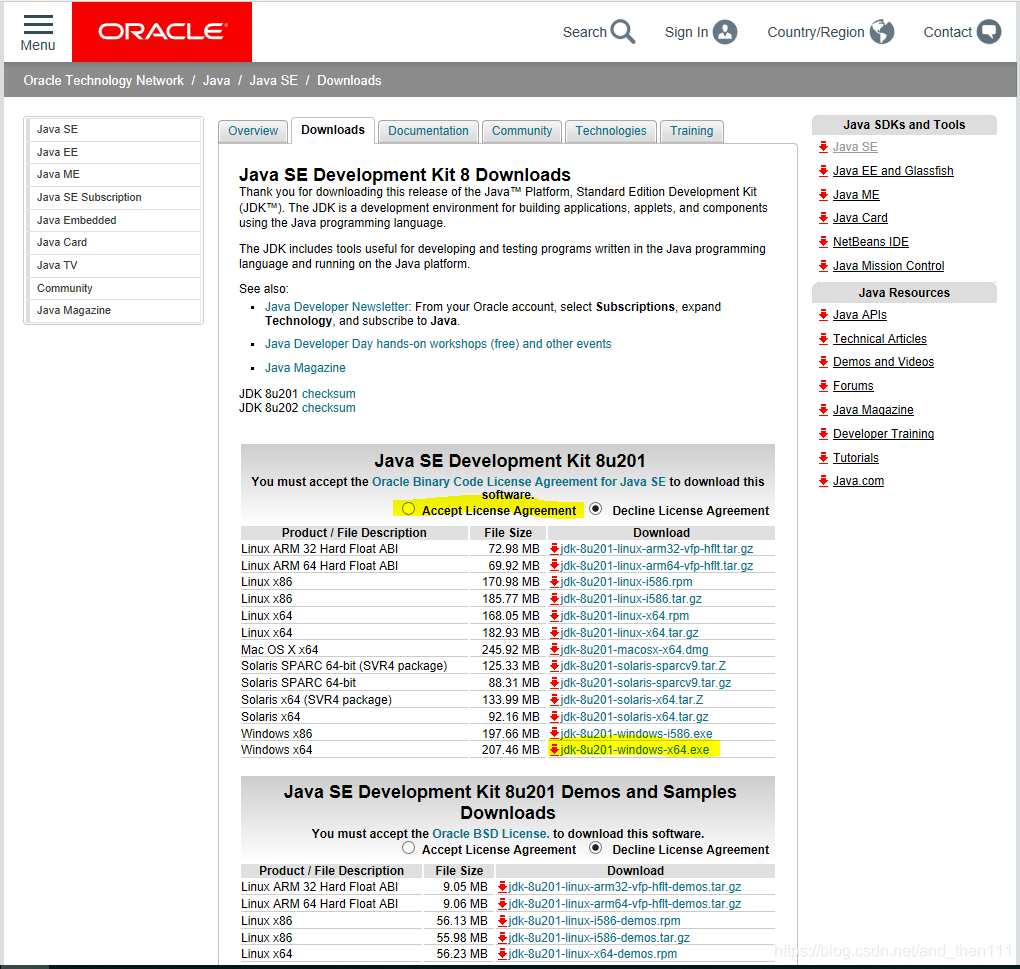1020x969 pixels.
Task: Click red download icon for jdk-8u201-linux-x64.rpm
Action: 554,616
